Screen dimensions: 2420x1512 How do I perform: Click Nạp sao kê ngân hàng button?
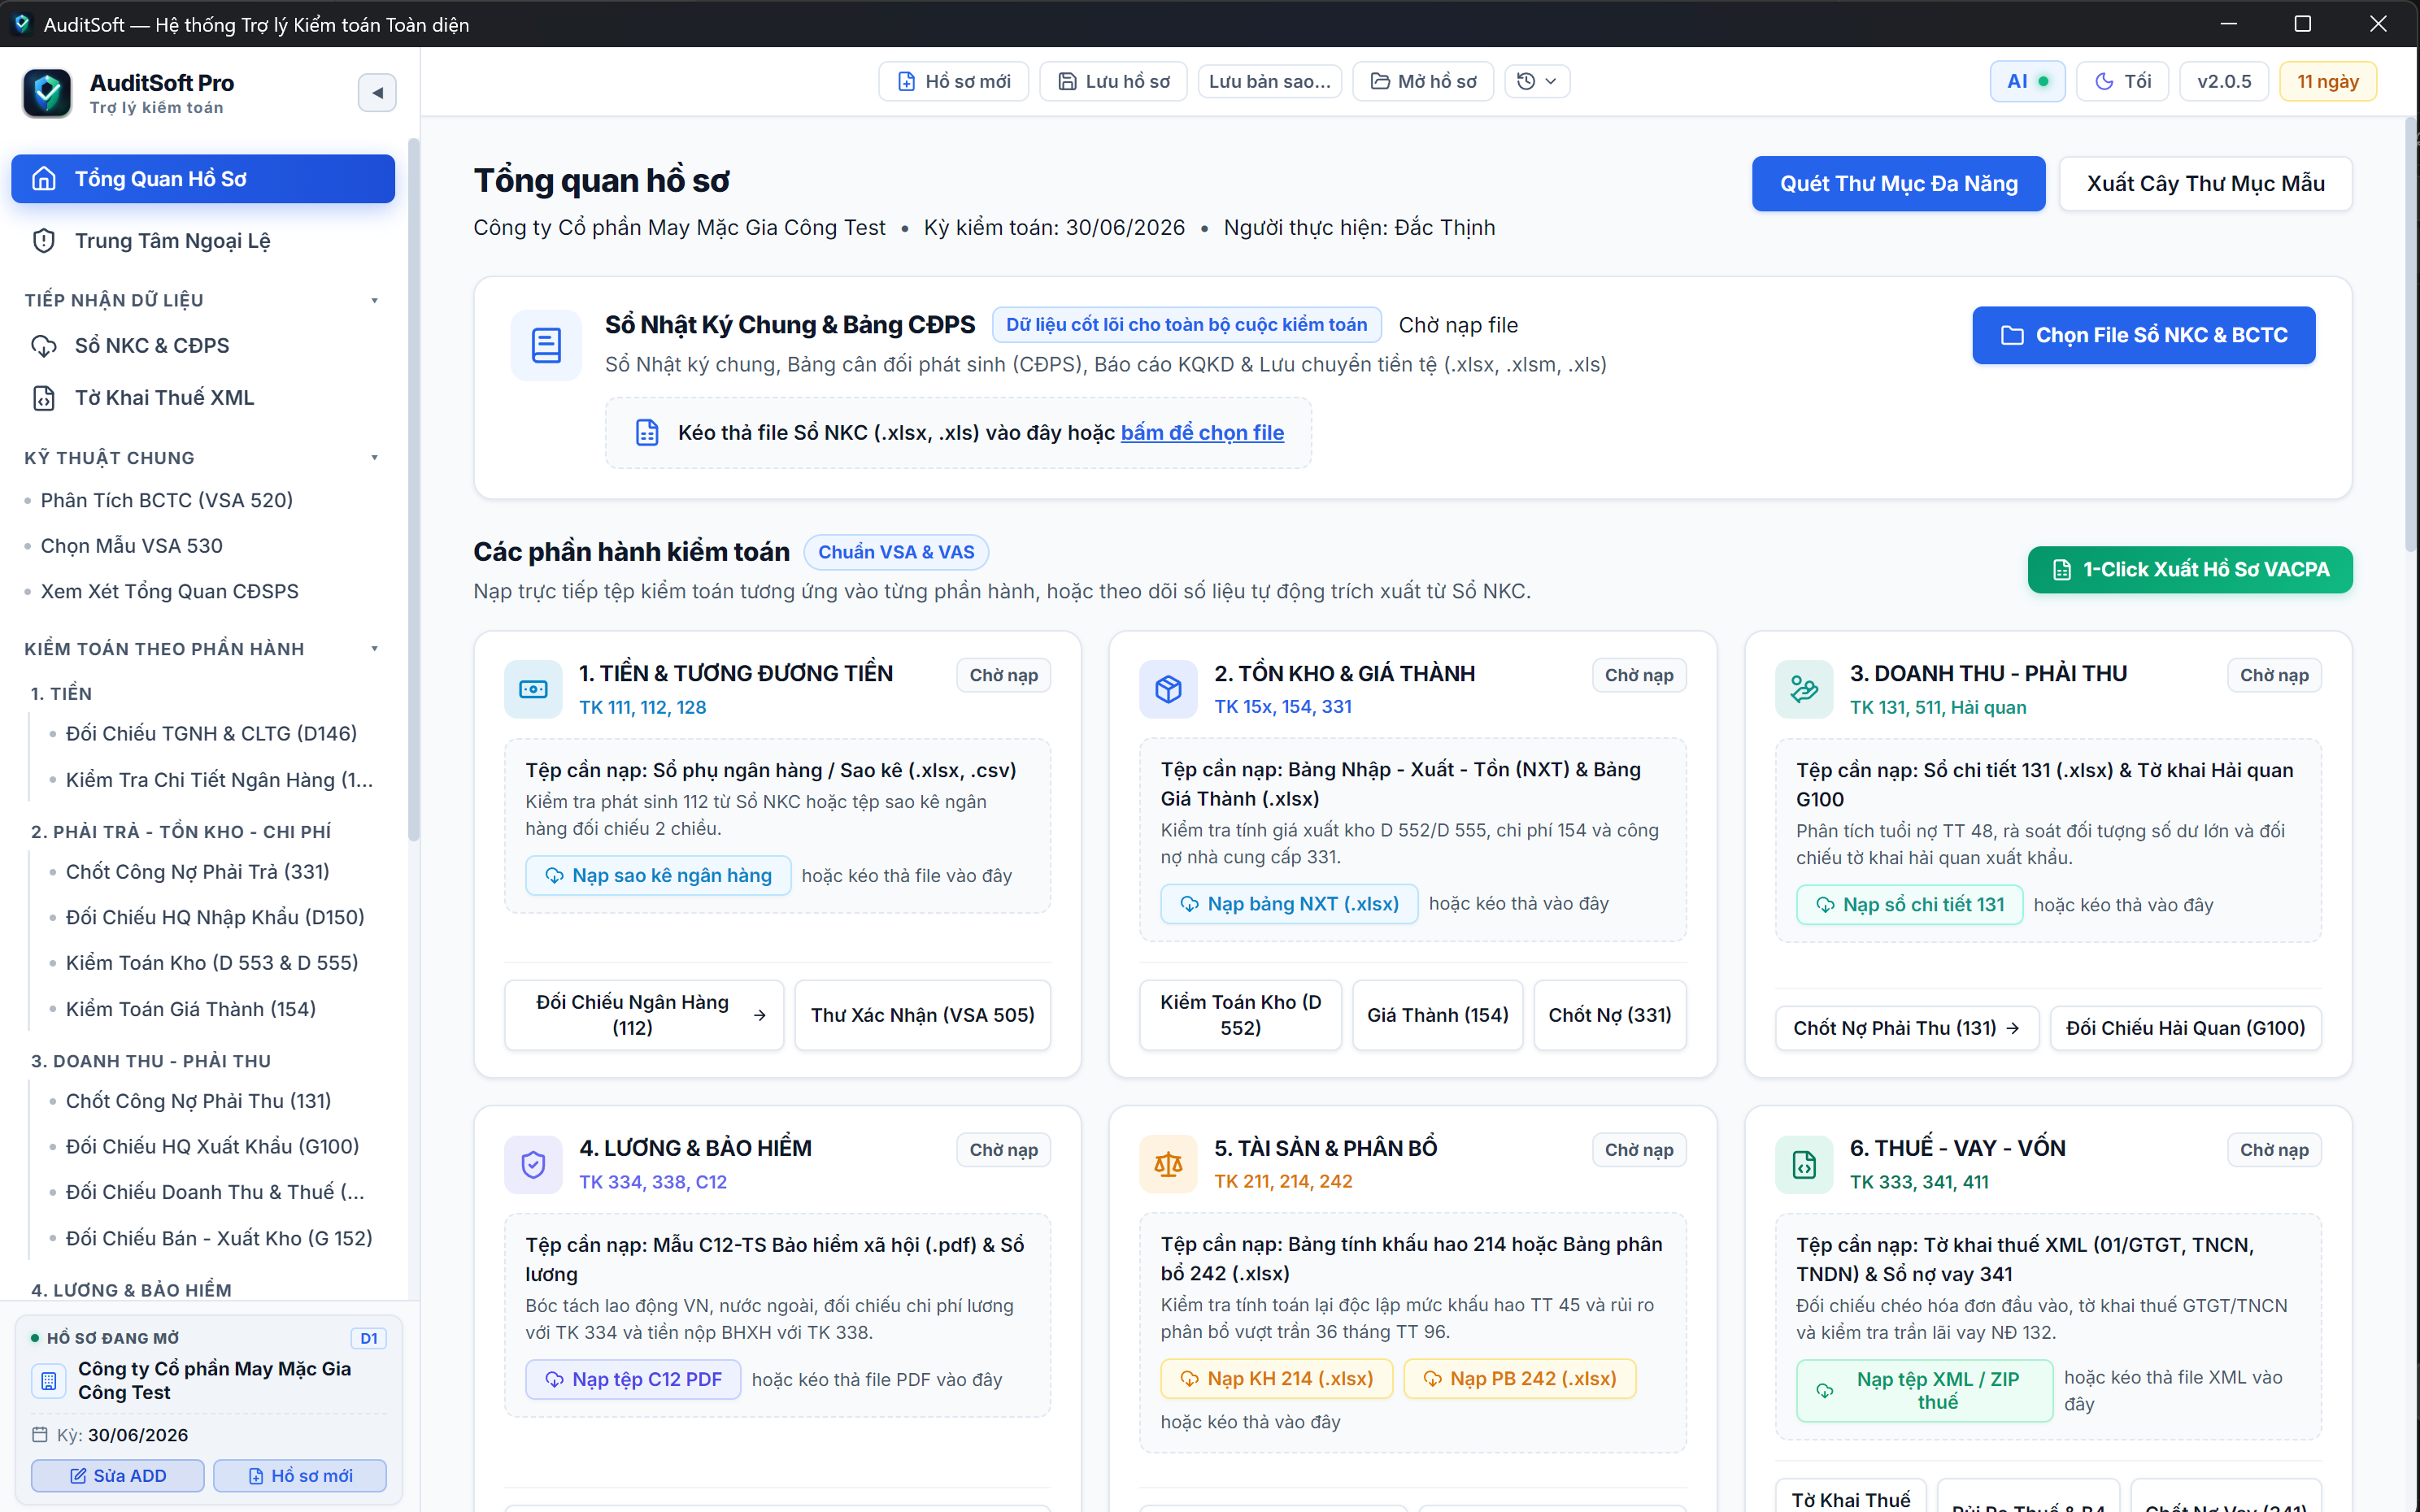click(x=658, y=876)
